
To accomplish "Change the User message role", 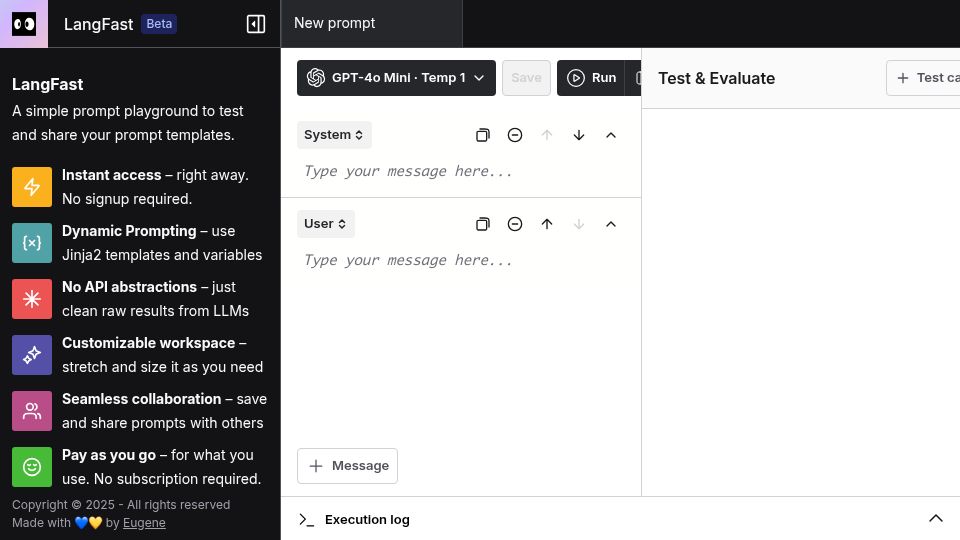I will click(x=325, y=224).
